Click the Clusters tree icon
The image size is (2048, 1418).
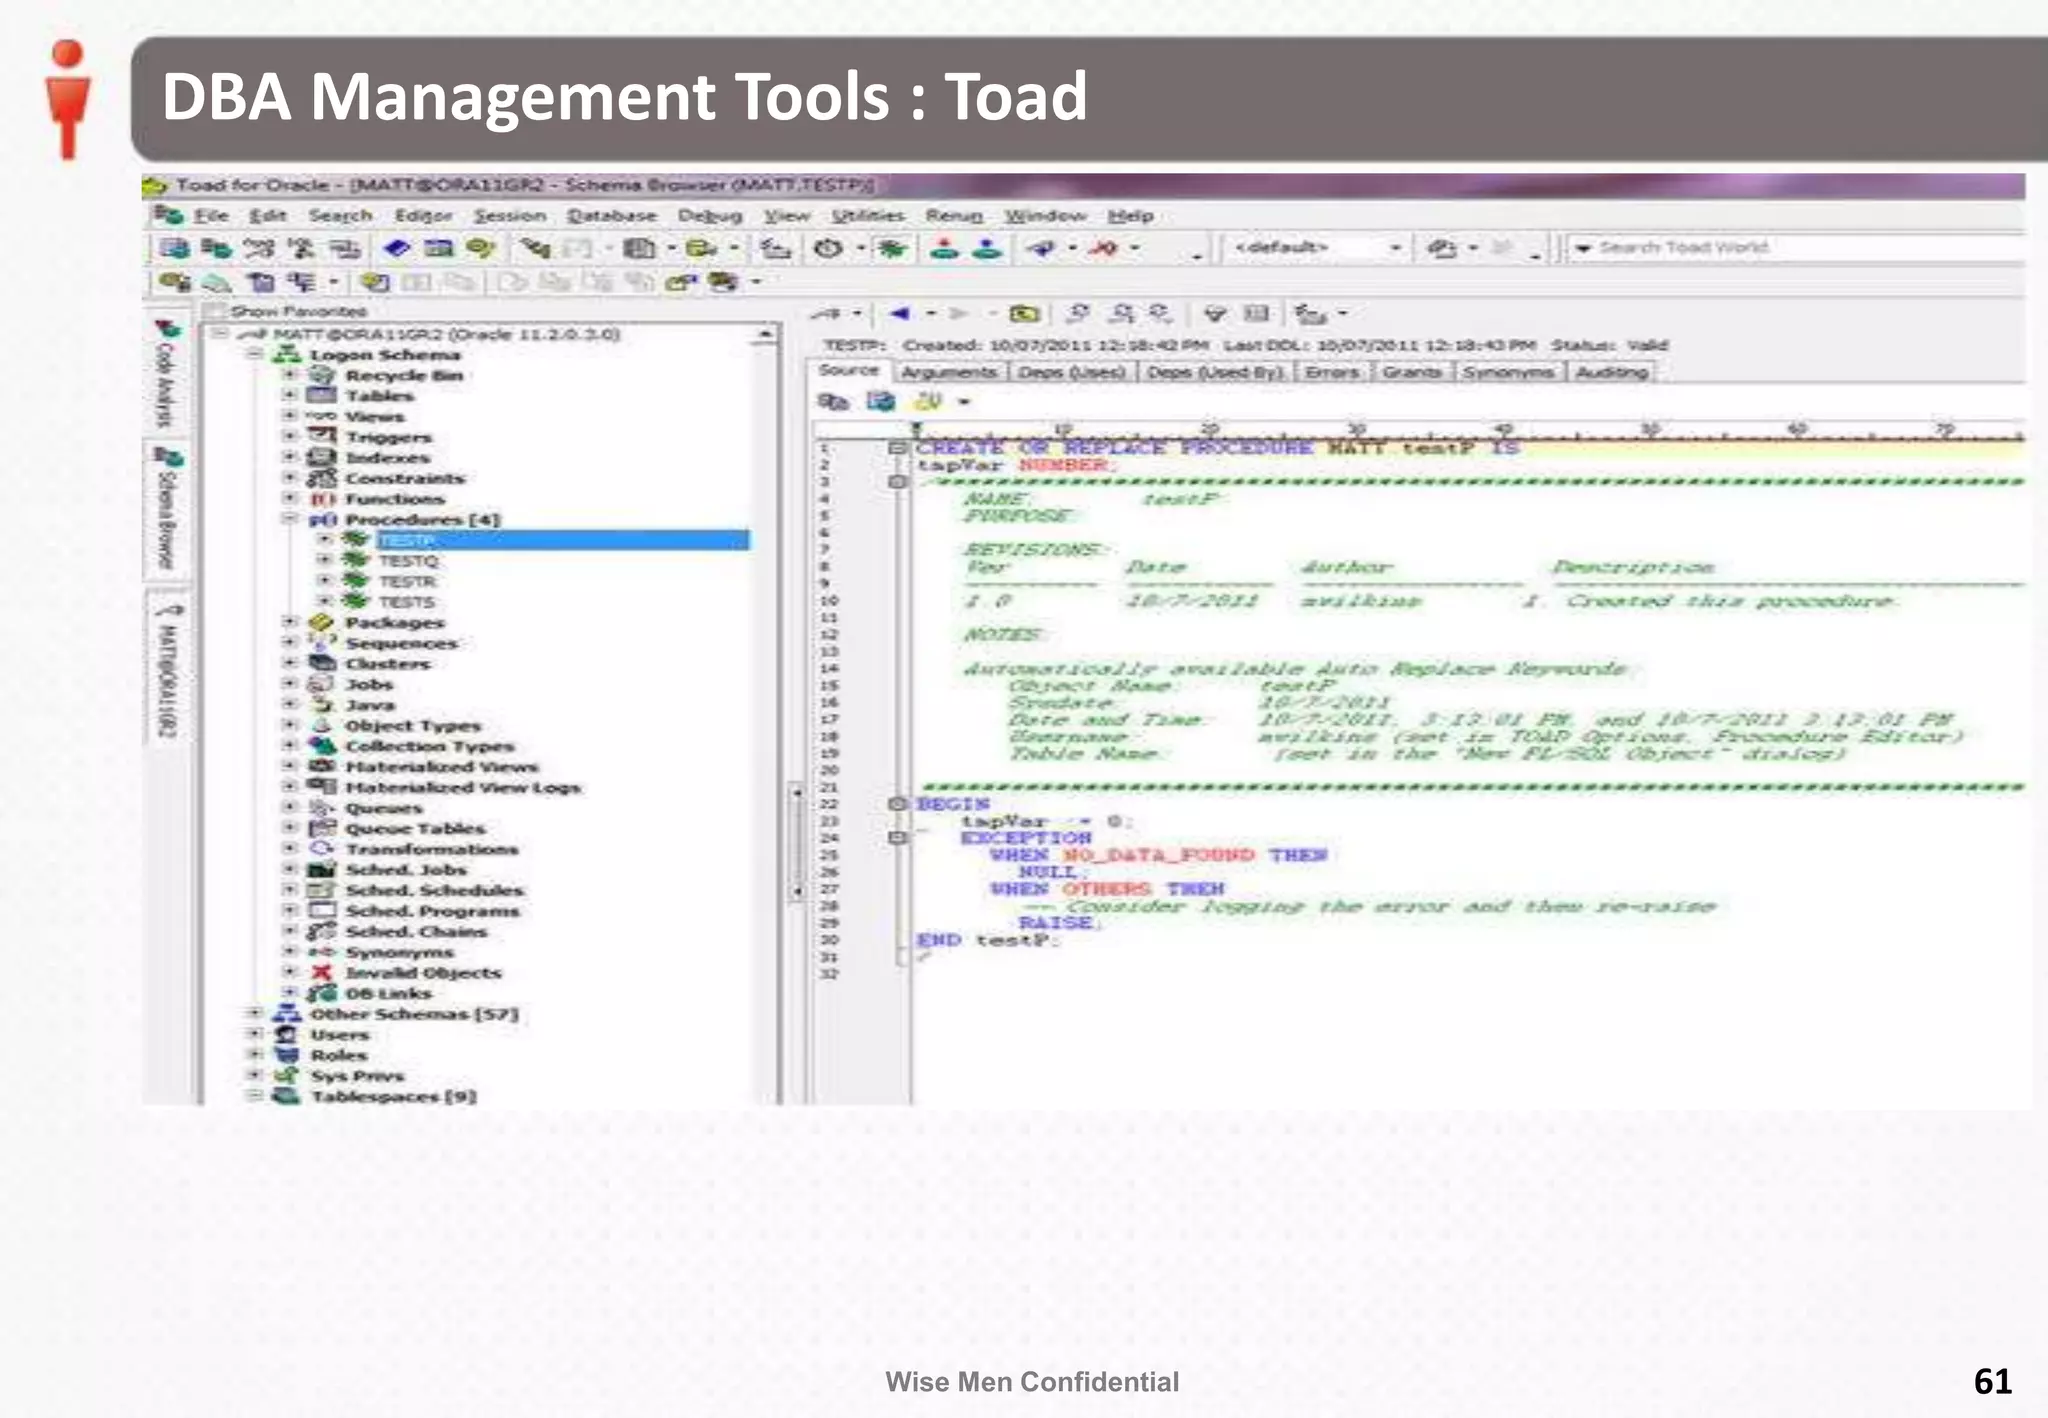321,663
